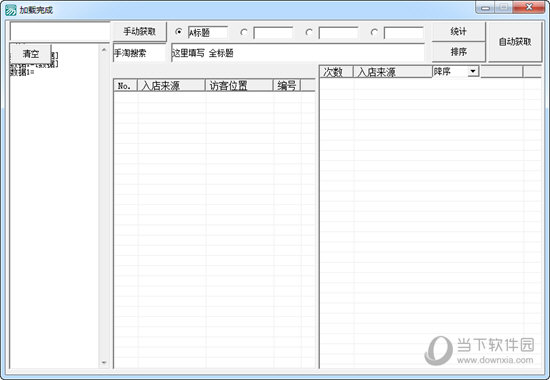Click the 编号 column header
The image size is (550, 380).
point(287,86)
